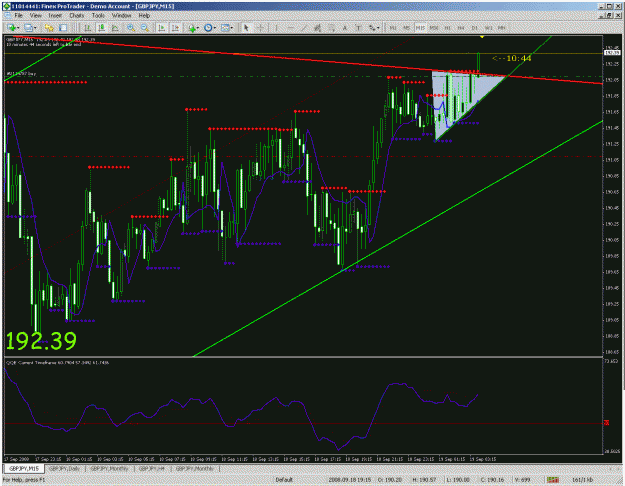Expand the Profiles dropdown arrow
The height and width of the screenshot is (486, 625).
[x=35, y=28]
